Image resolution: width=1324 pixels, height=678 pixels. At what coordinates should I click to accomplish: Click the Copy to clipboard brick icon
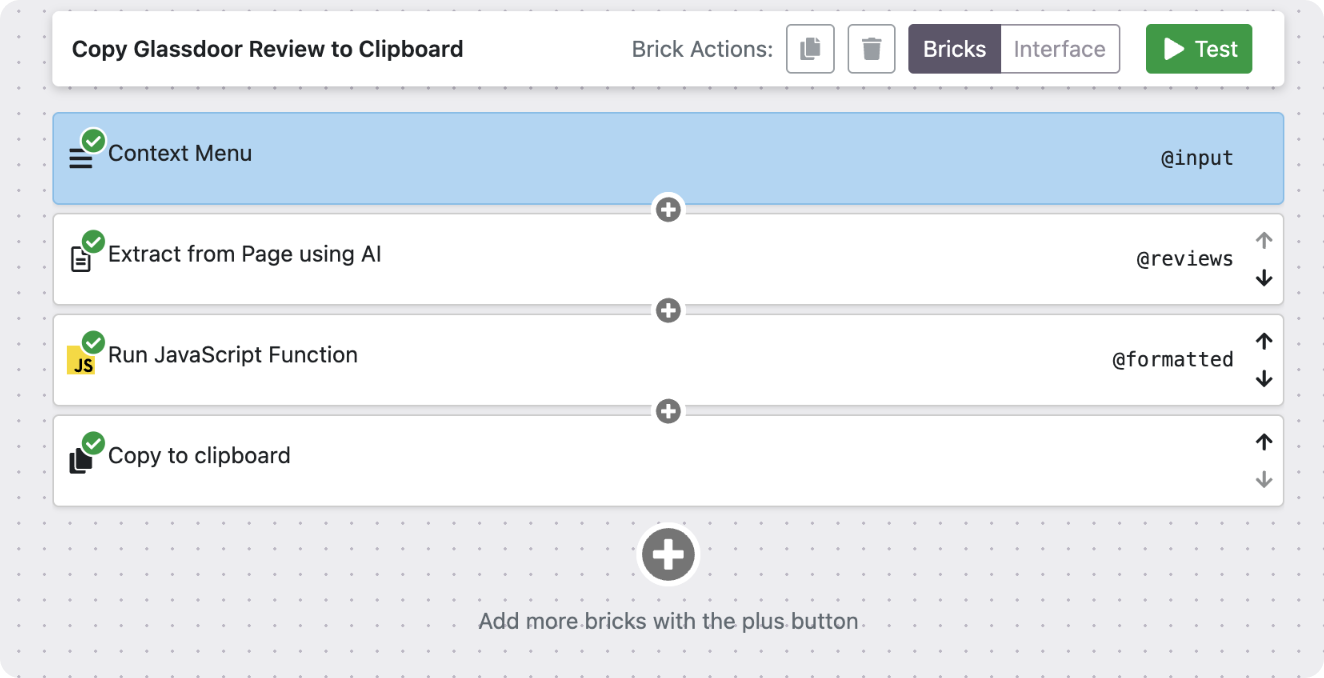click(81, 461)
